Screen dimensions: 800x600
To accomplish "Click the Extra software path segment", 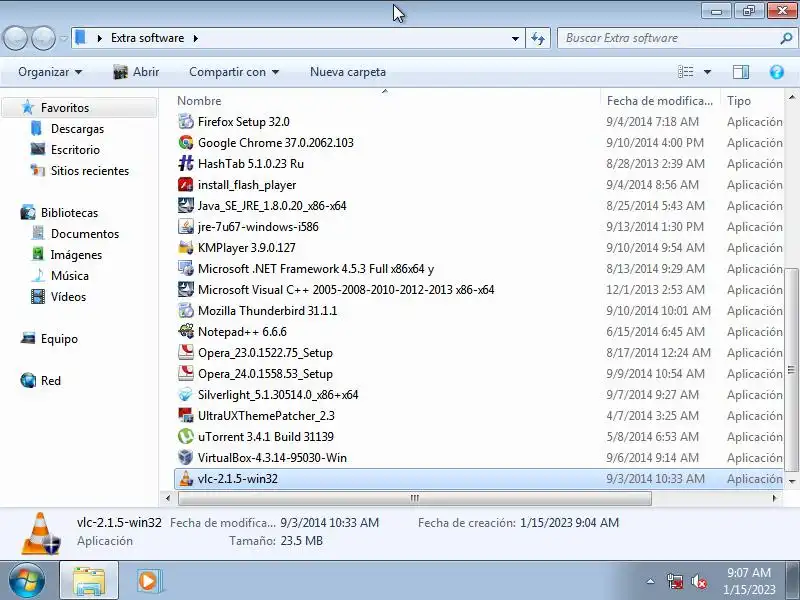I will tap(147, 38).
